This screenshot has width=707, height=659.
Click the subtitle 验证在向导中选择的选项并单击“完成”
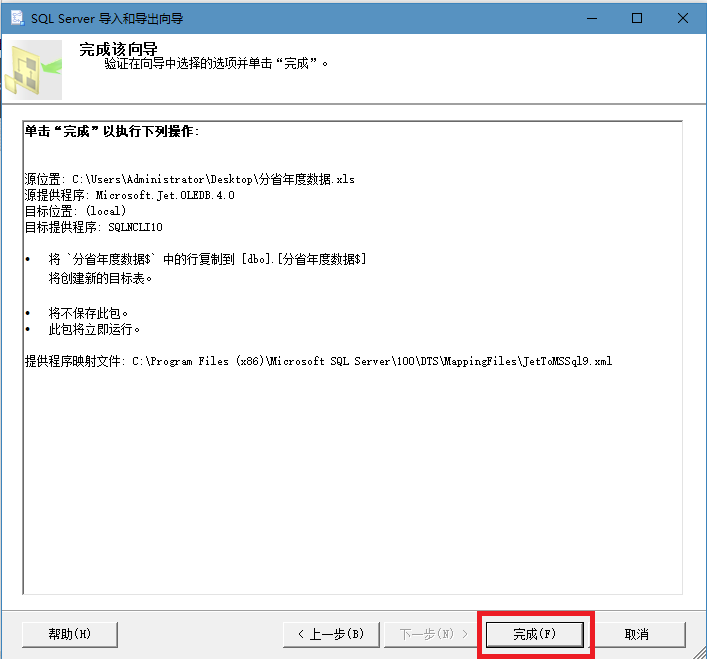(x=216, y=64)
